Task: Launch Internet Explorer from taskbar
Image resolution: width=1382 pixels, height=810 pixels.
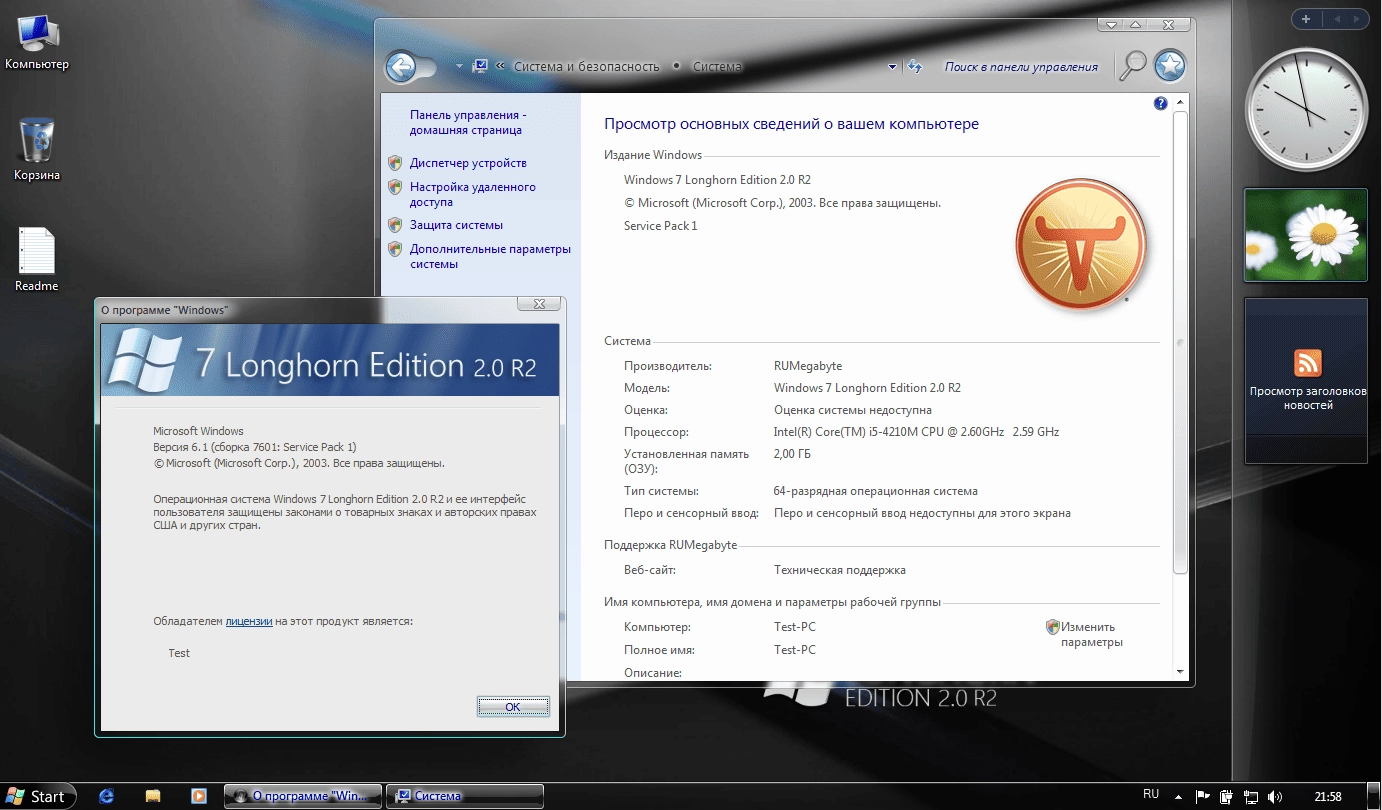Action: point(107,796)
